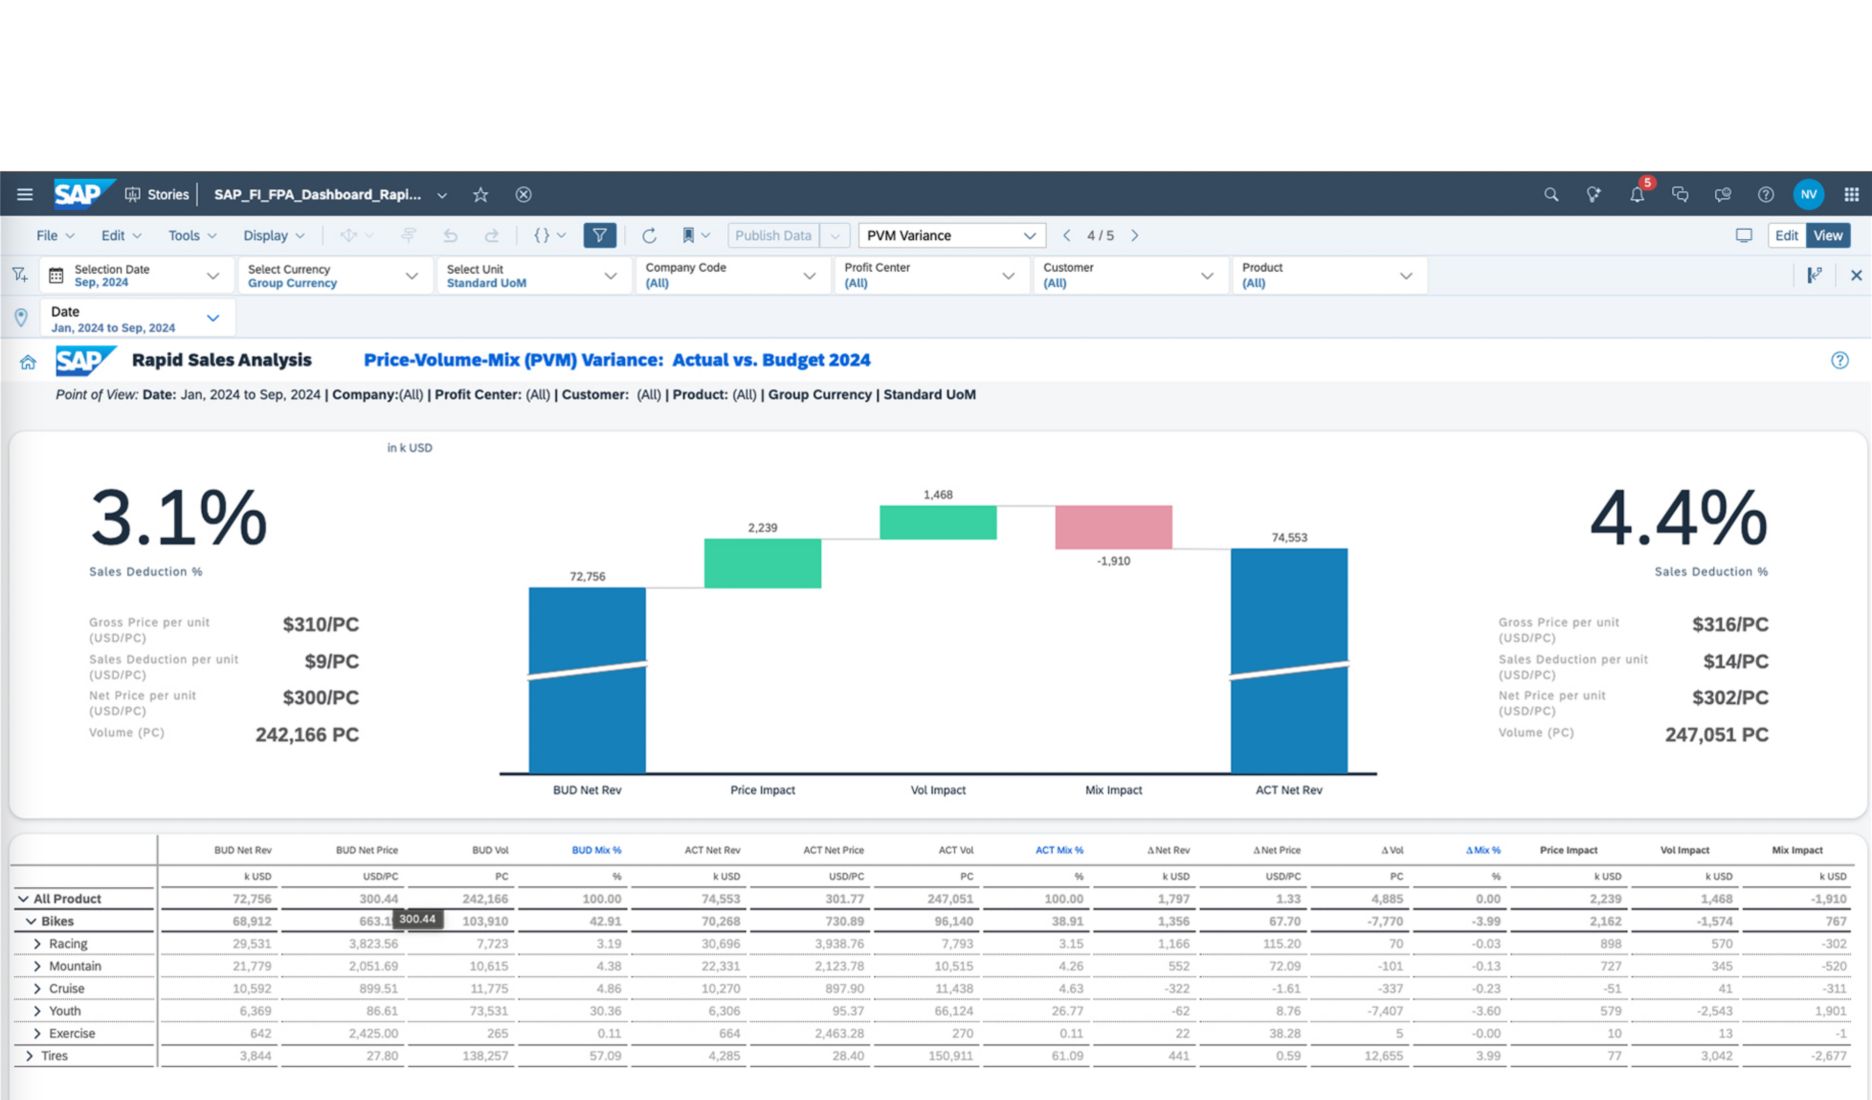
Task: Go to next story page arrow
Action: [1134, 235]
